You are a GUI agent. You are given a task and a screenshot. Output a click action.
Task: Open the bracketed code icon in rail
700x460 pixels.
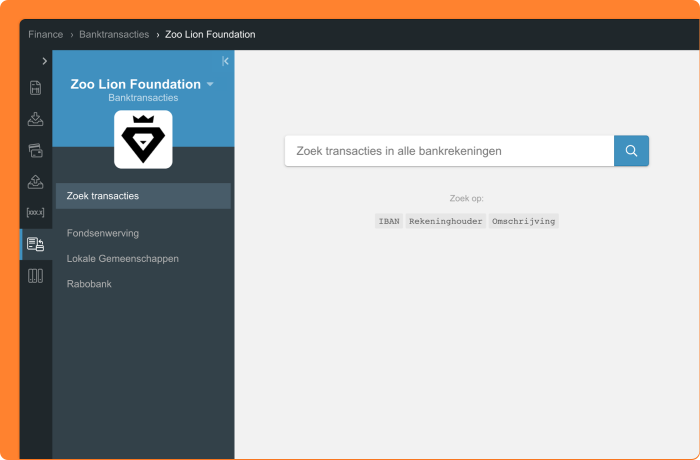35,213
